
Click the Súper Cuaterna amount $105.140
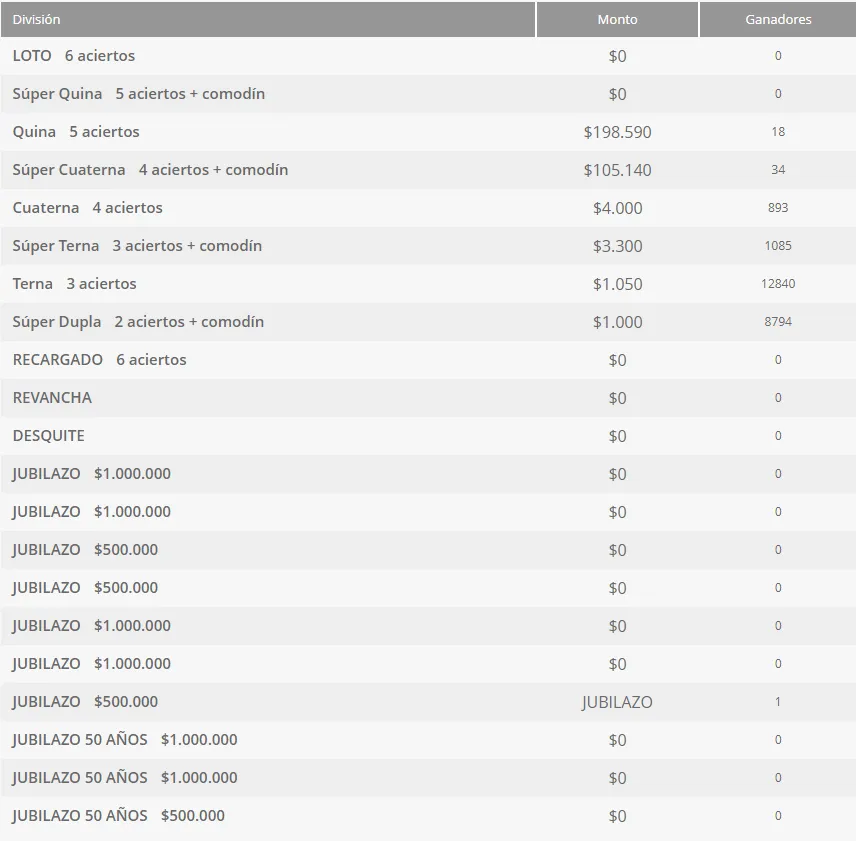pyautogui.click(x=617, y=170)
